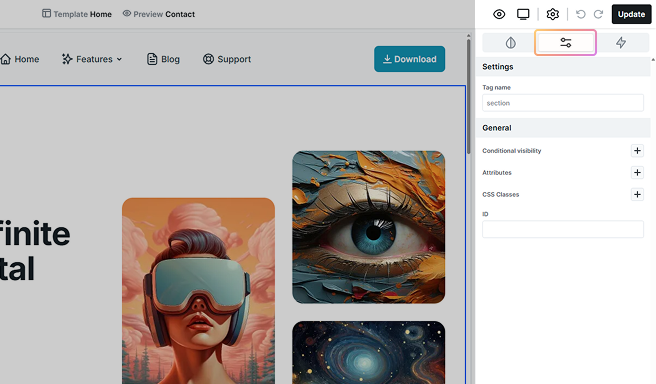Select the settings sliders tab
Viewport: 656px width, 384px height.
click(566, 43)
